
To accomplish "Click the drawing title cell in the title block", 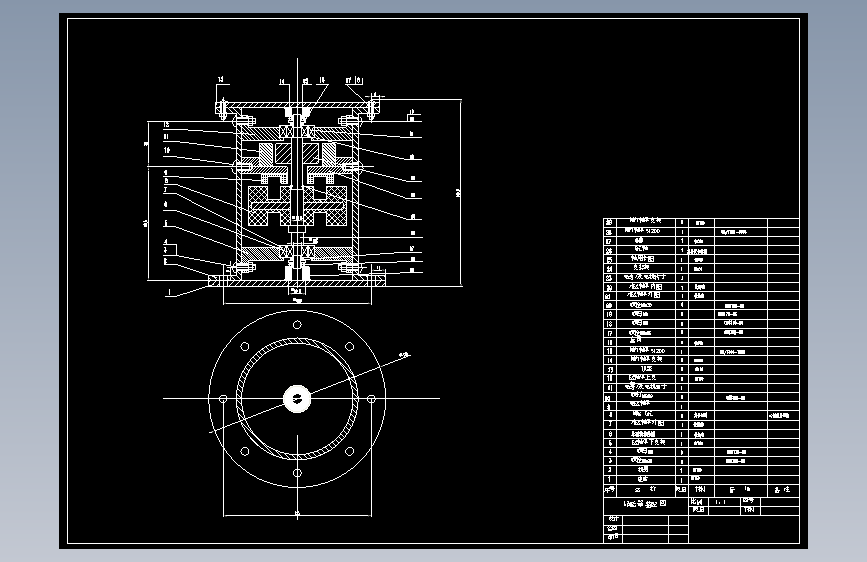I will 645,504.
